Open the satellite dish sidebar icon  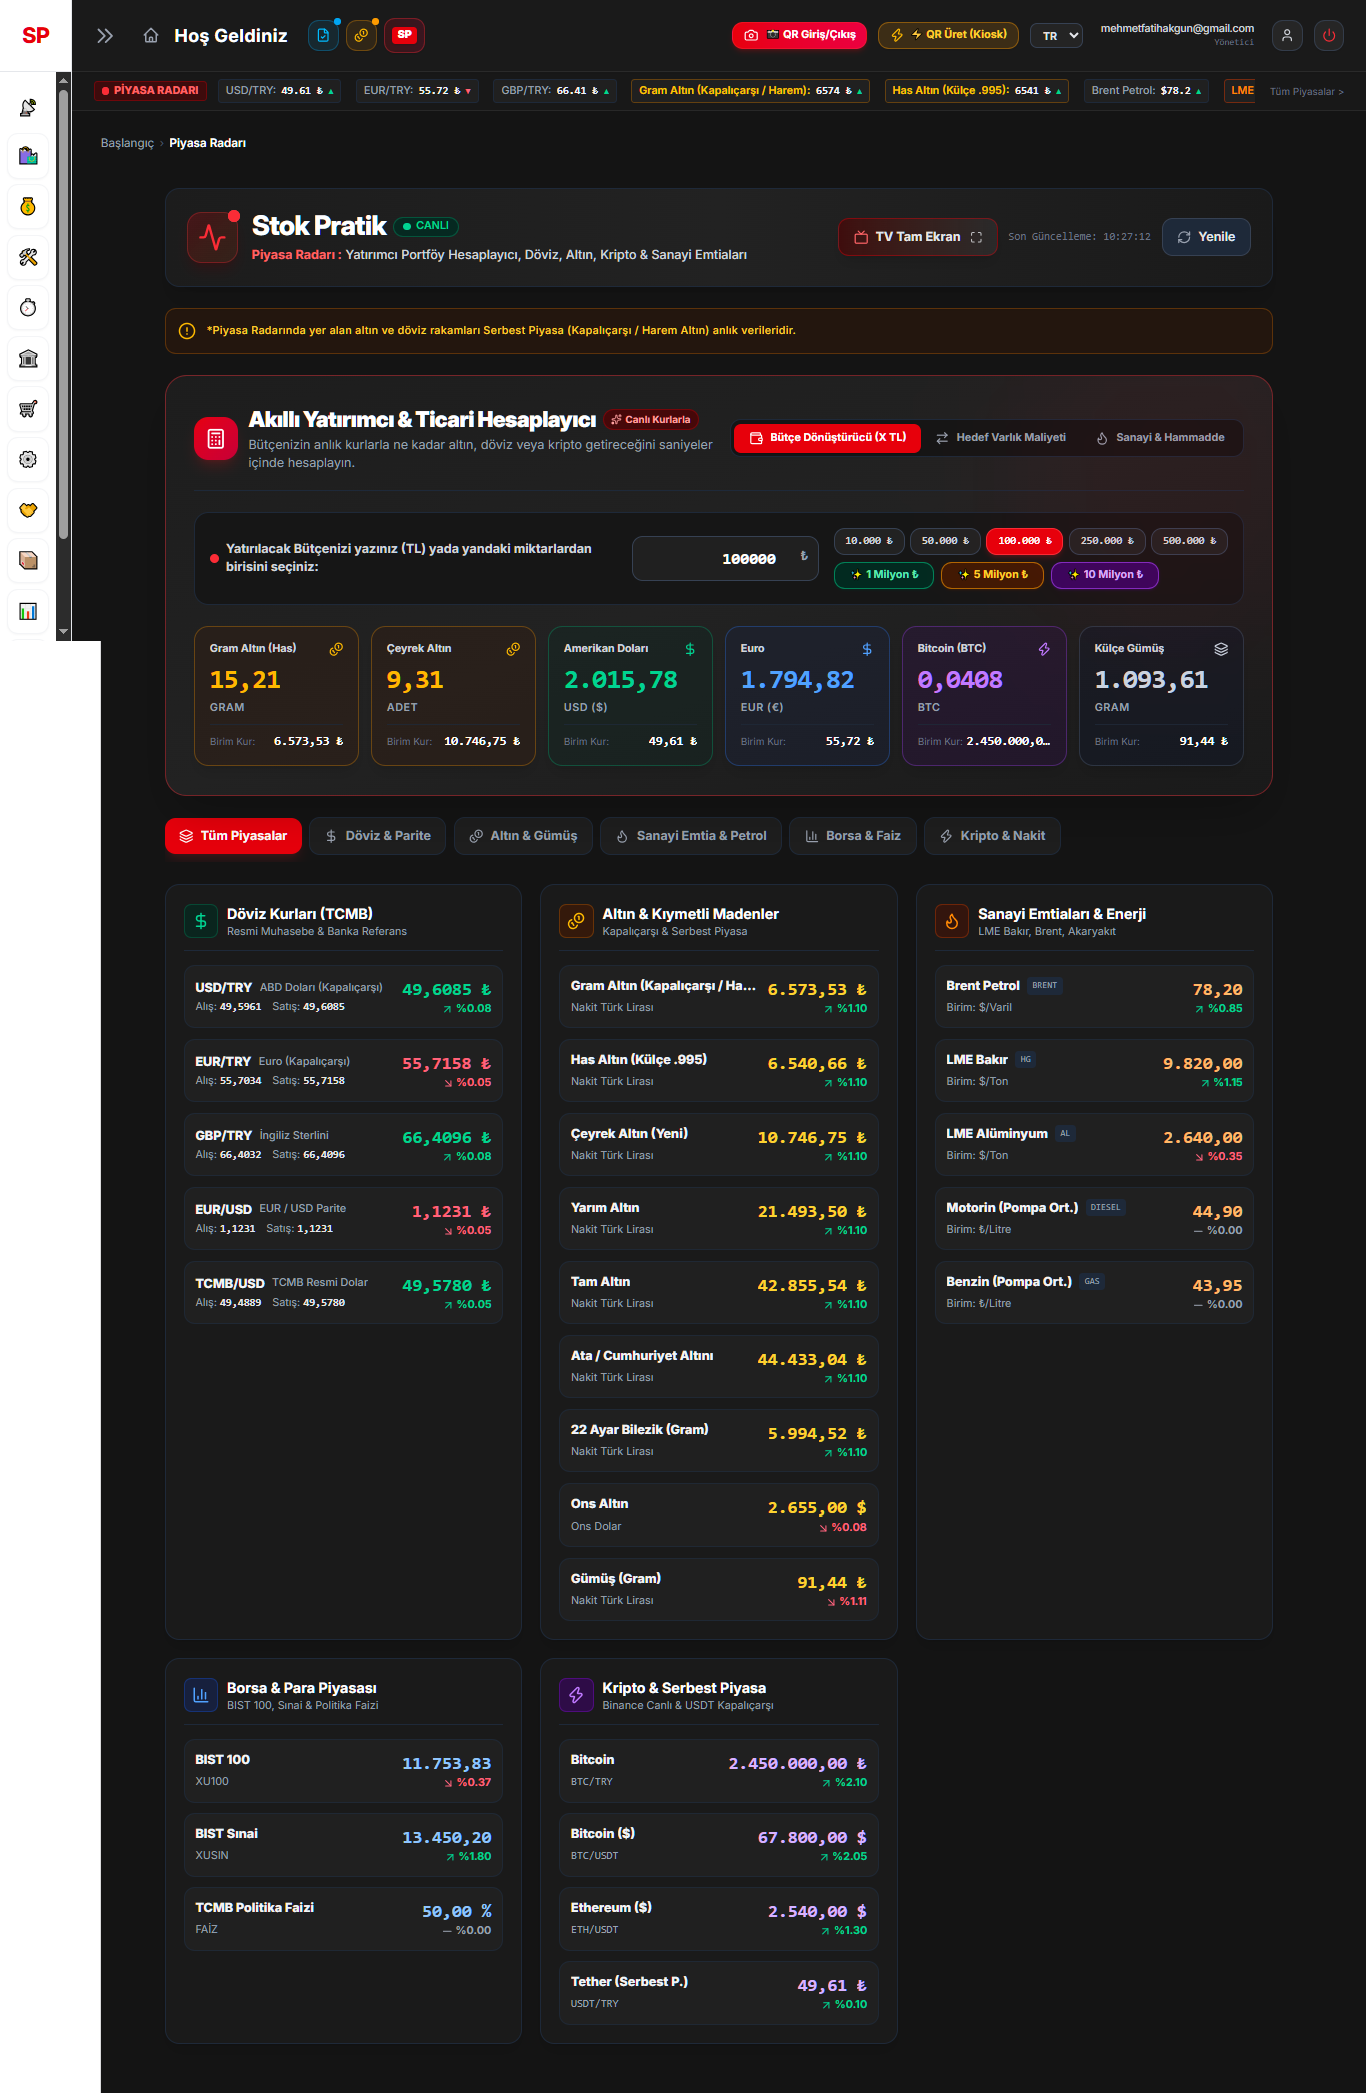click(28, 107)
